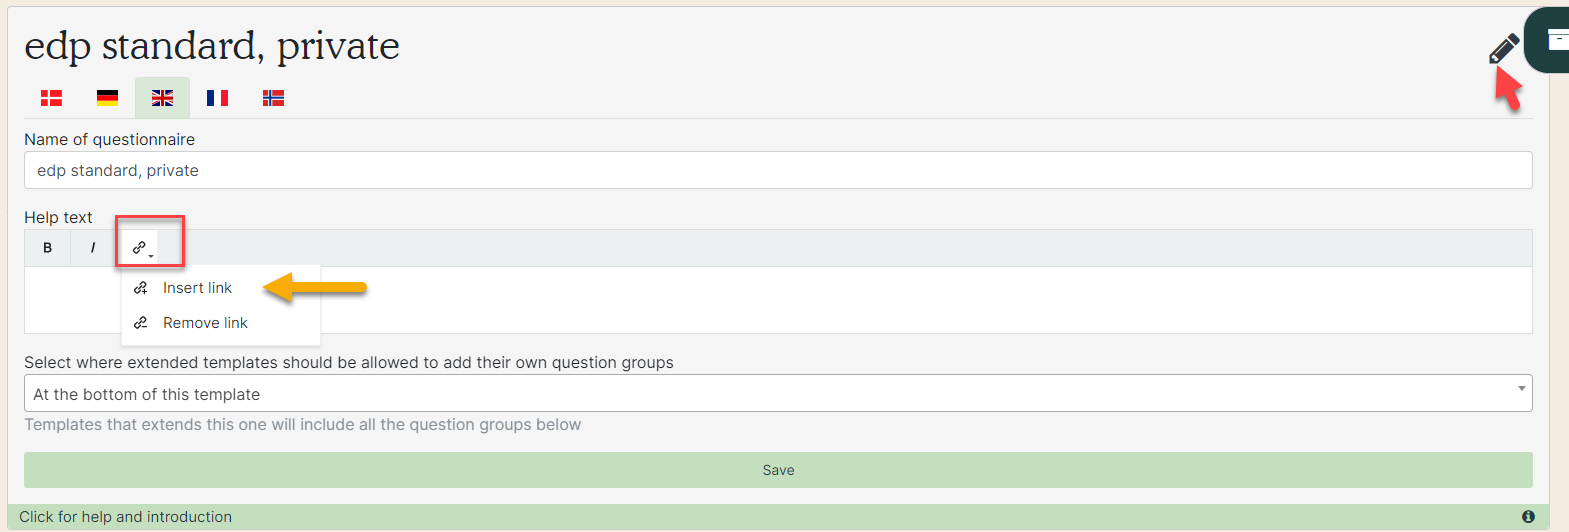Select the Norwegian flag language

point(273,98)
